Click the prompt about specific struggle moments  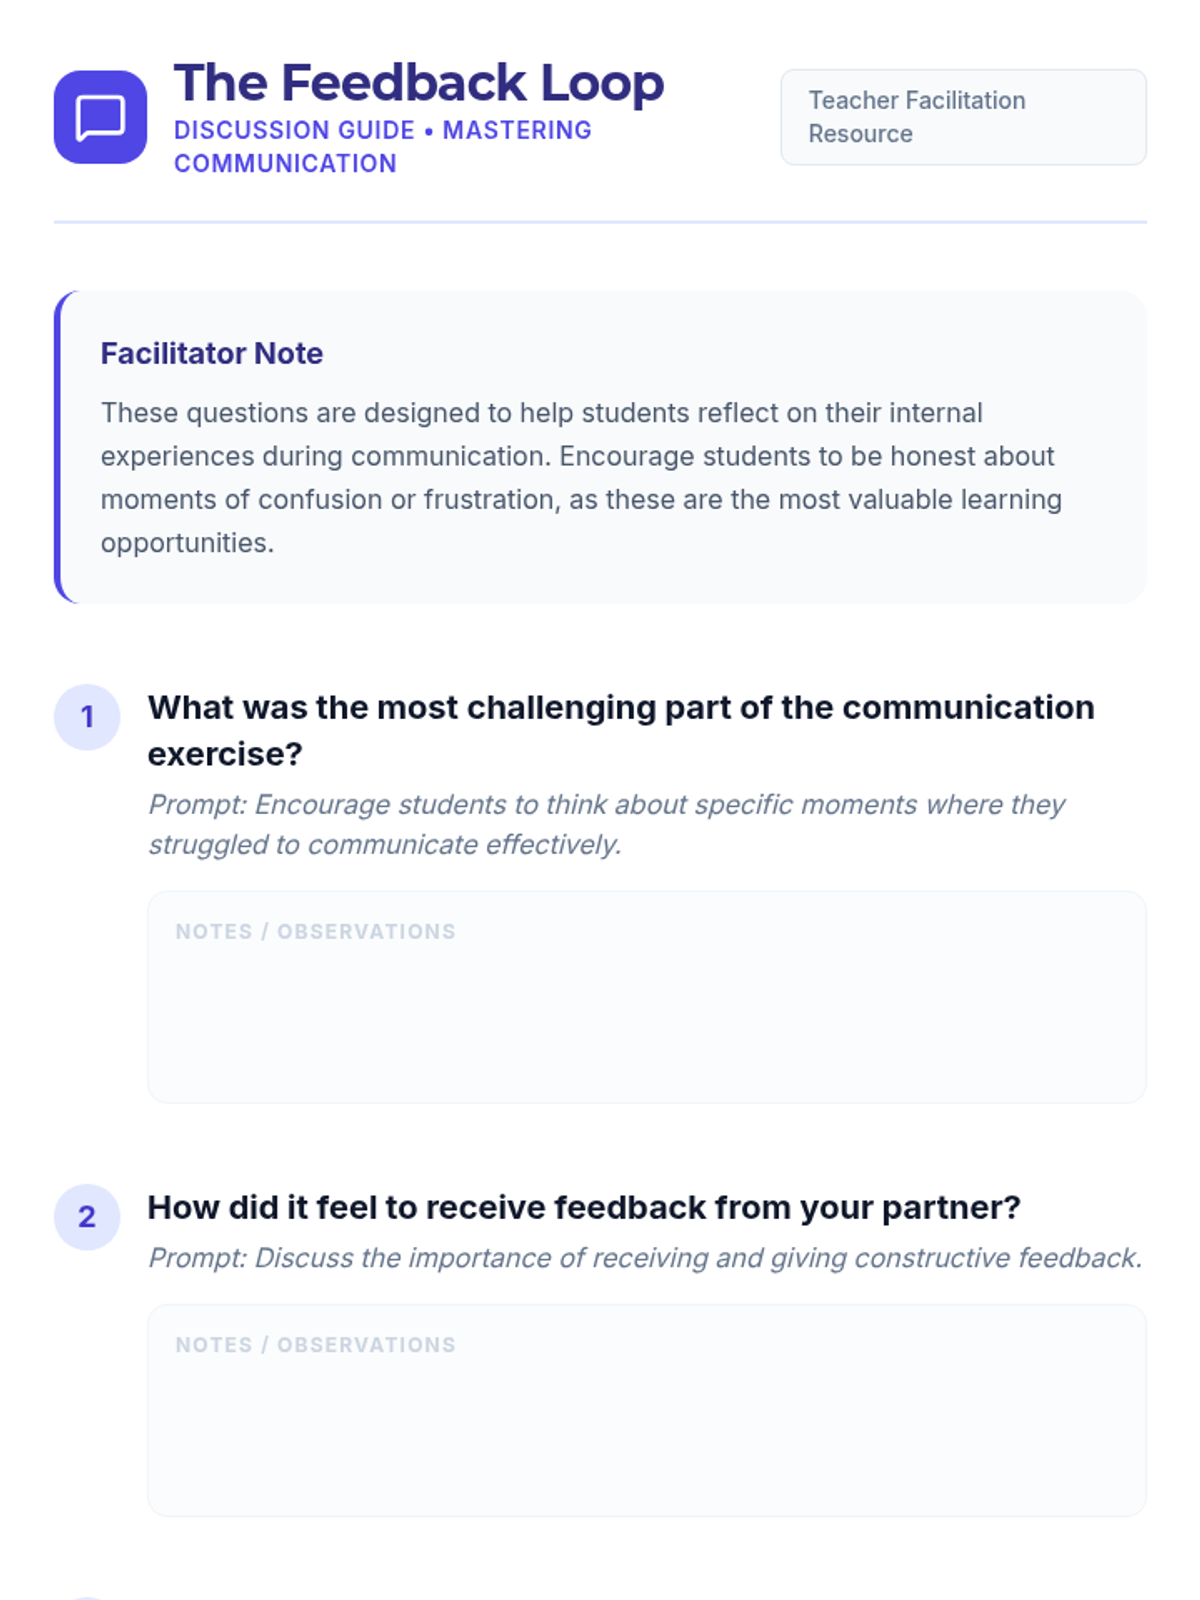tap(606, 824)
